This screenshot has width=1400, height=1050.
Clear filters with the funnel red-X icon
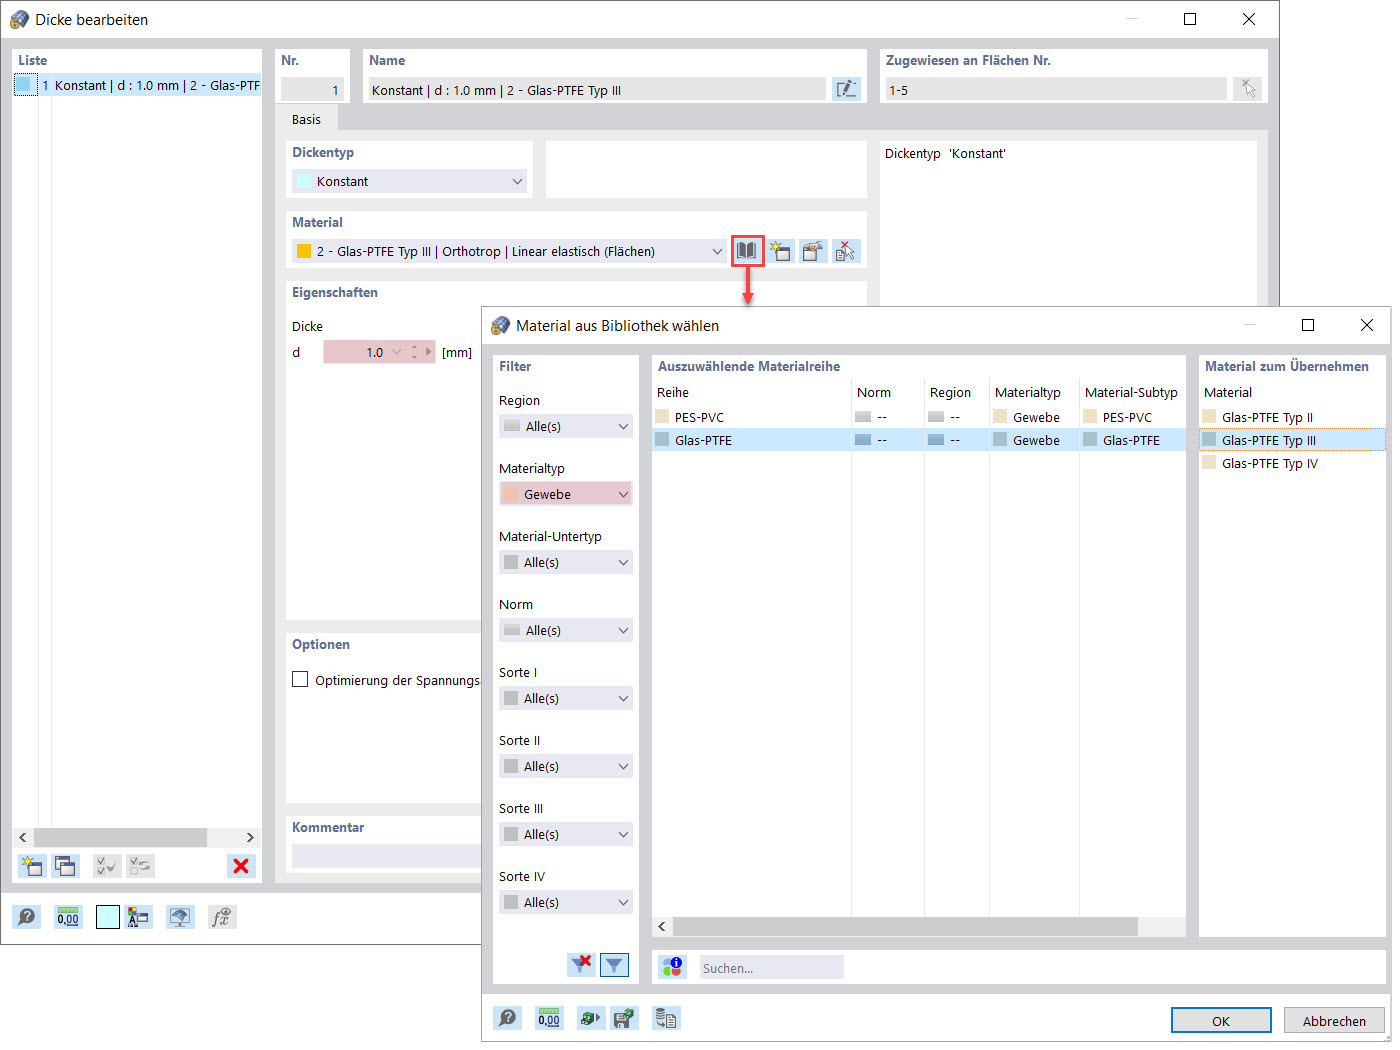click(x=581, y=964)
